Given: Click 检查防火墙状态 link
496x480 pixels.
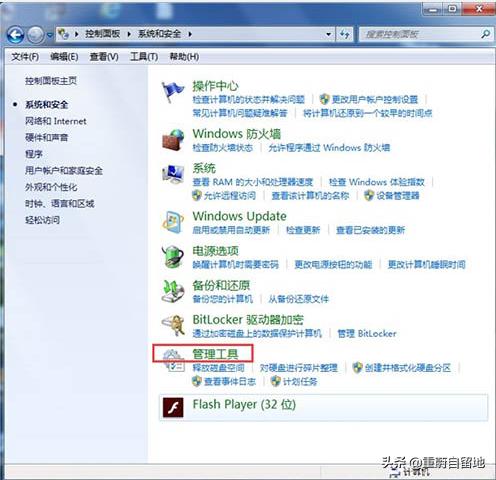Looking at the screenshot, I should [223, 147].
